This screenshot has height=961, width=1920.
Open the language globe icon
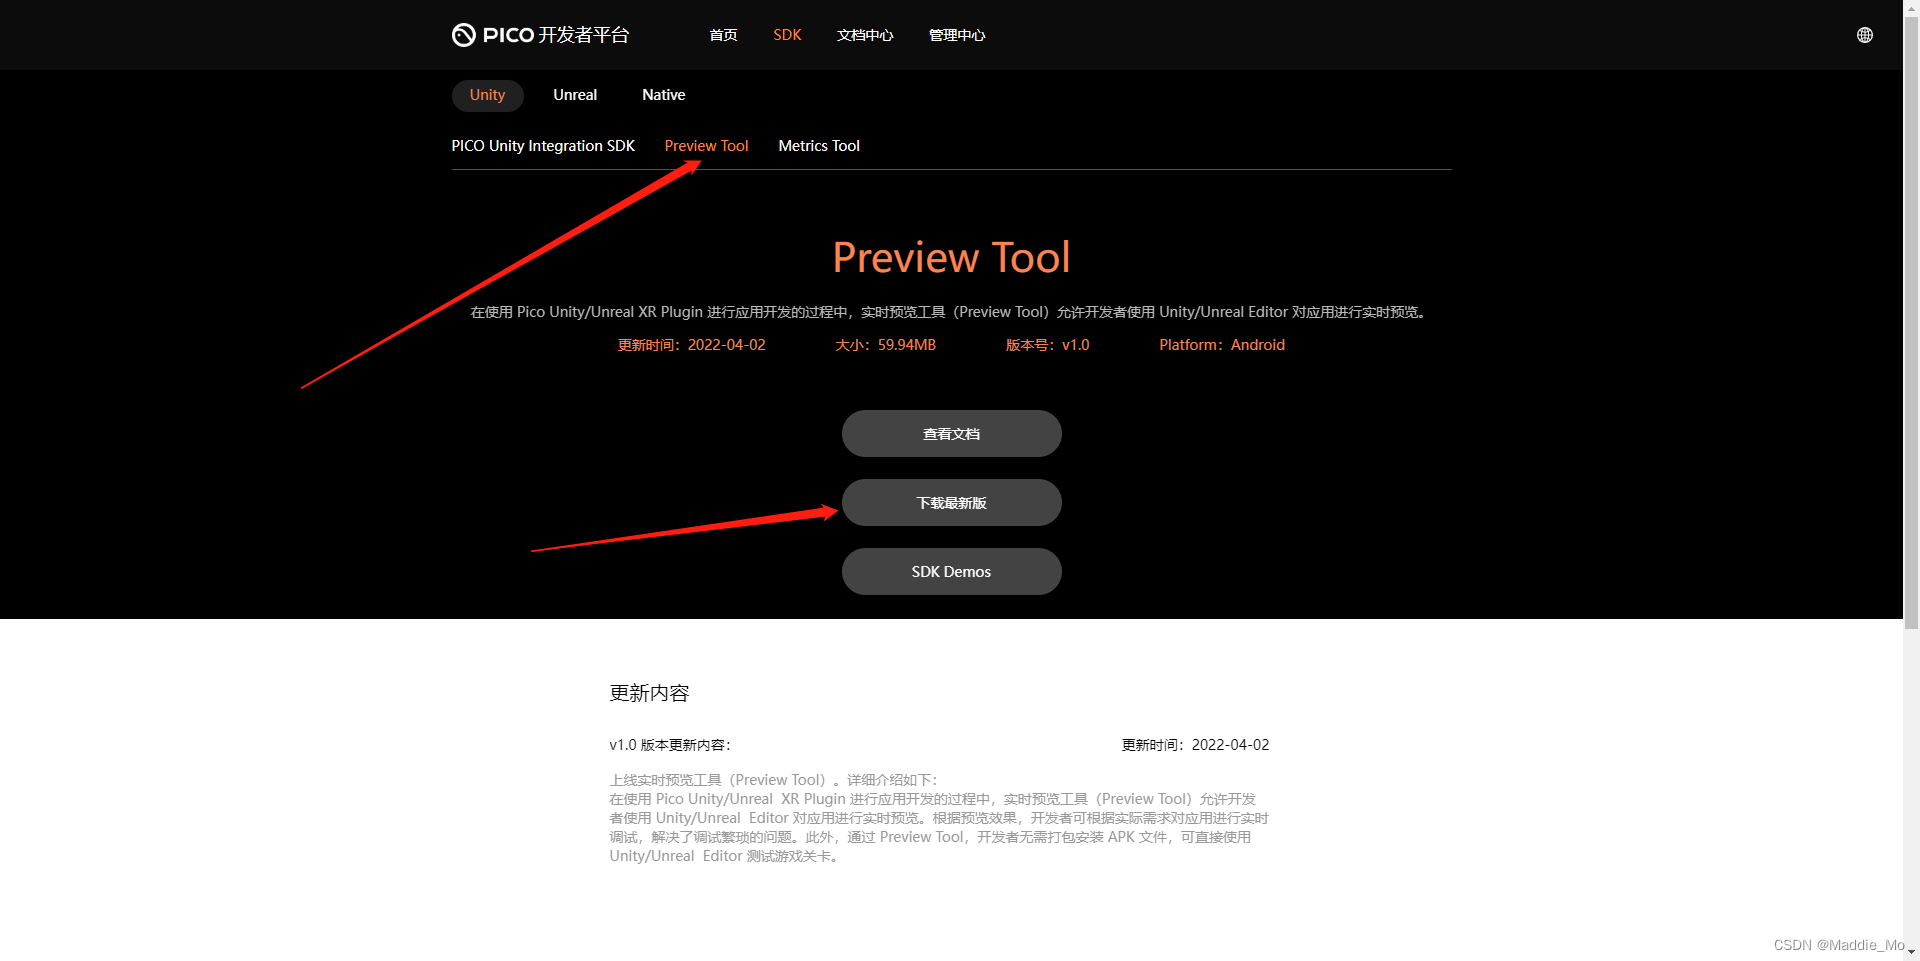(1865, 35)
